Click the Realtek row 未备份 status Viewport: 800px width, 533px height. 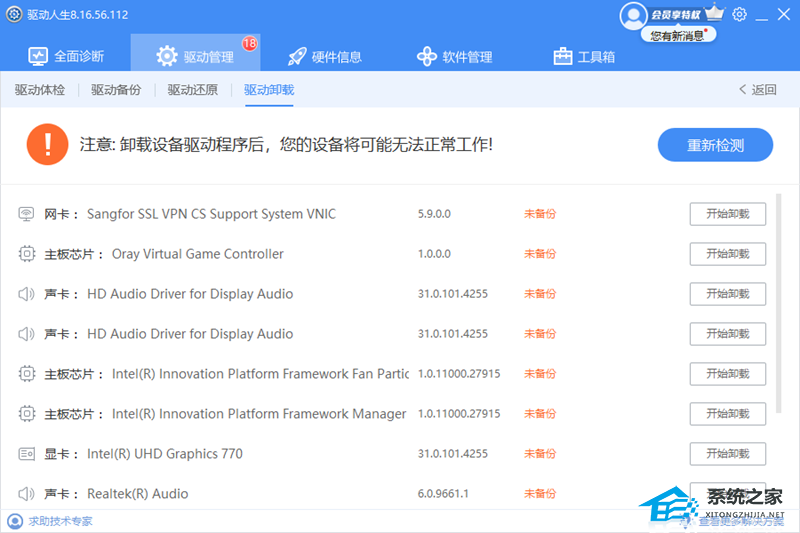click(540, 494)
